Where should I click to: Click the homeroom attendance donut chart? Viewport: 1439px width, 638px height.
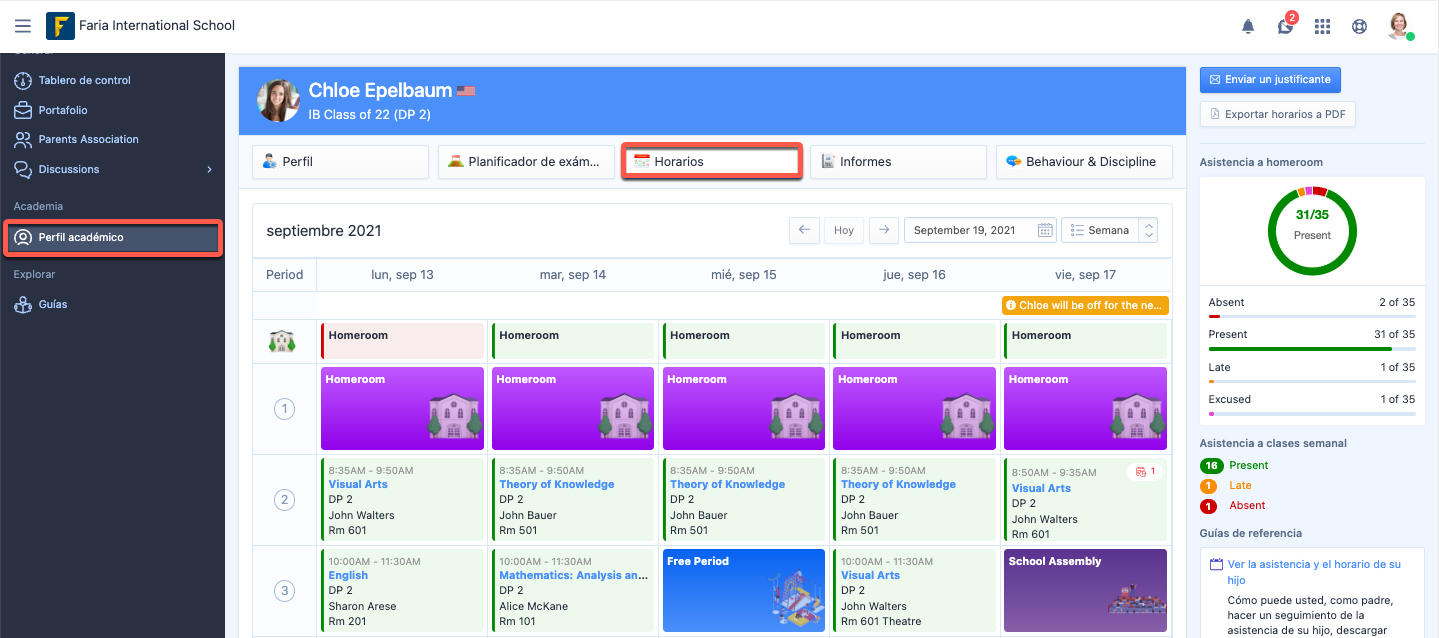pos(1311,230)
